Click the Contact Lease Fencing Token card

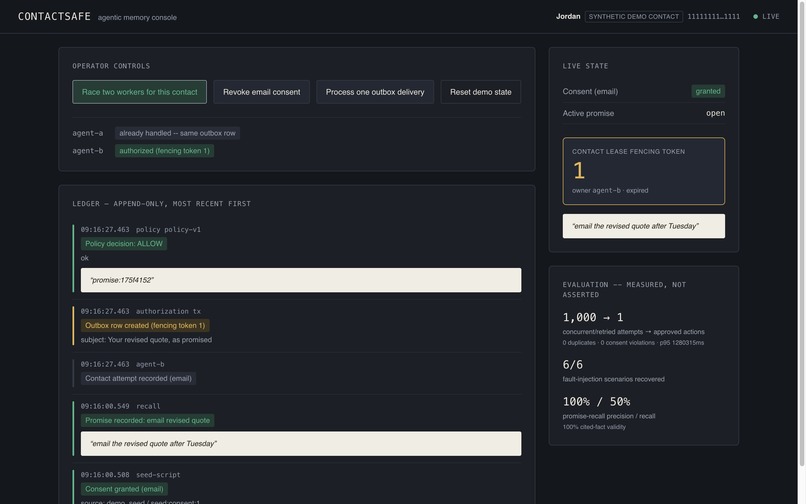(x=644, y=171)
